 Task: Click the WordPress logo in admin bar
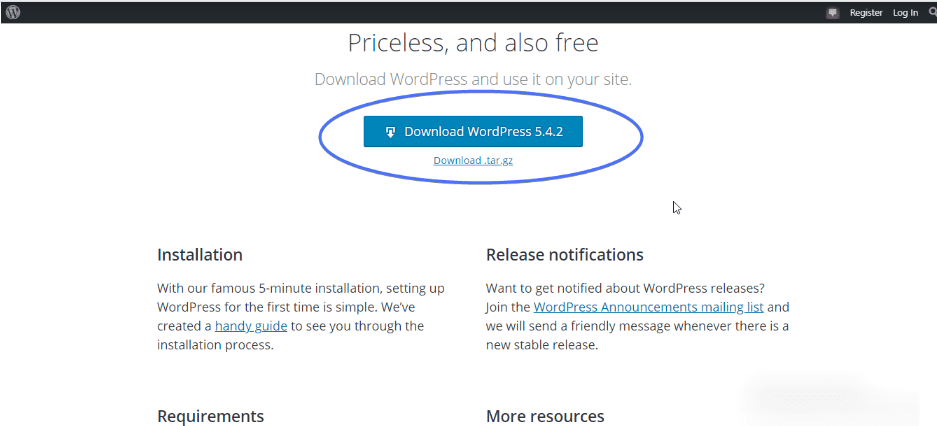[13, 12]
